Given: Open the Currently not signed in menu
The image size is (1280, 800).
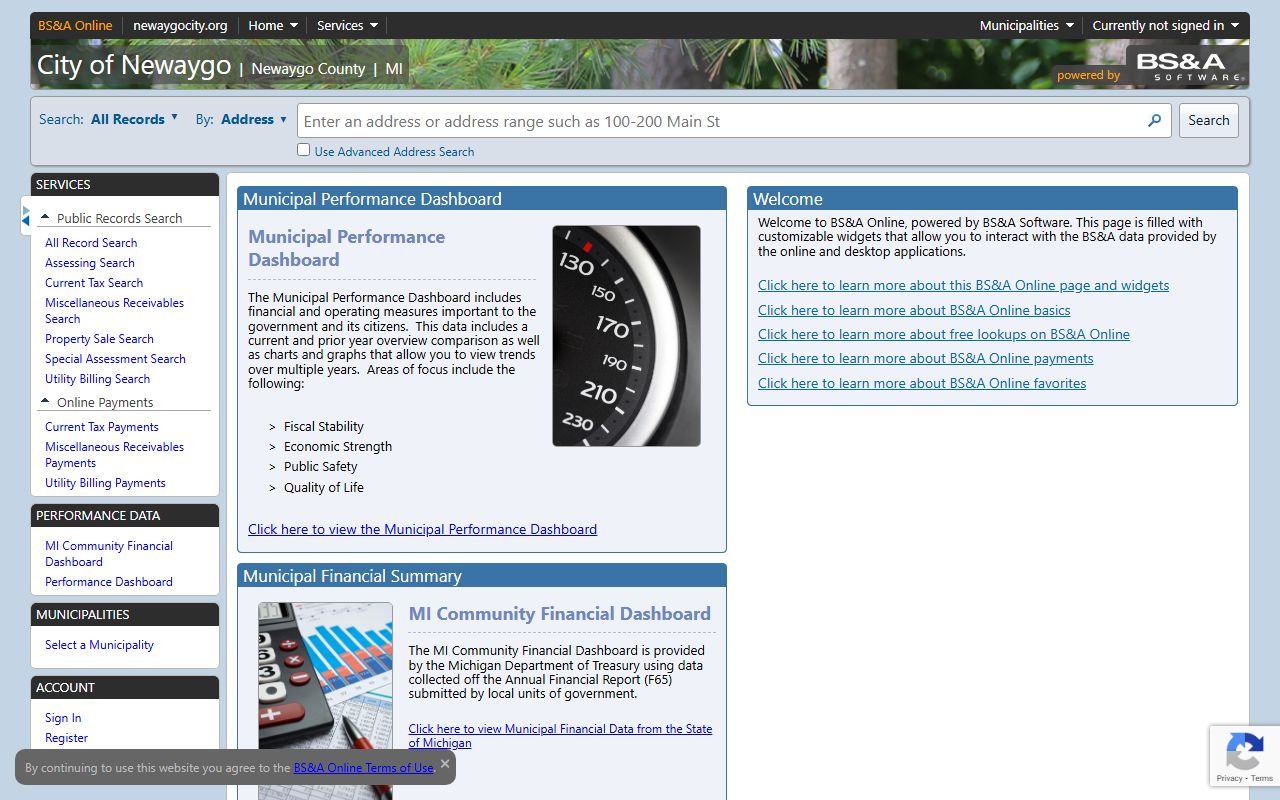Looking at the screenshot, I should 1165,26.
